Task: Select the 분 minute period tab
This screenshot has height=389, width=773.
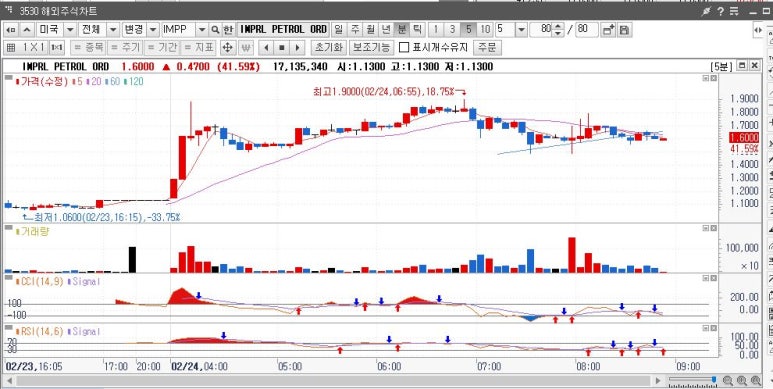Action: coord(402,30)
